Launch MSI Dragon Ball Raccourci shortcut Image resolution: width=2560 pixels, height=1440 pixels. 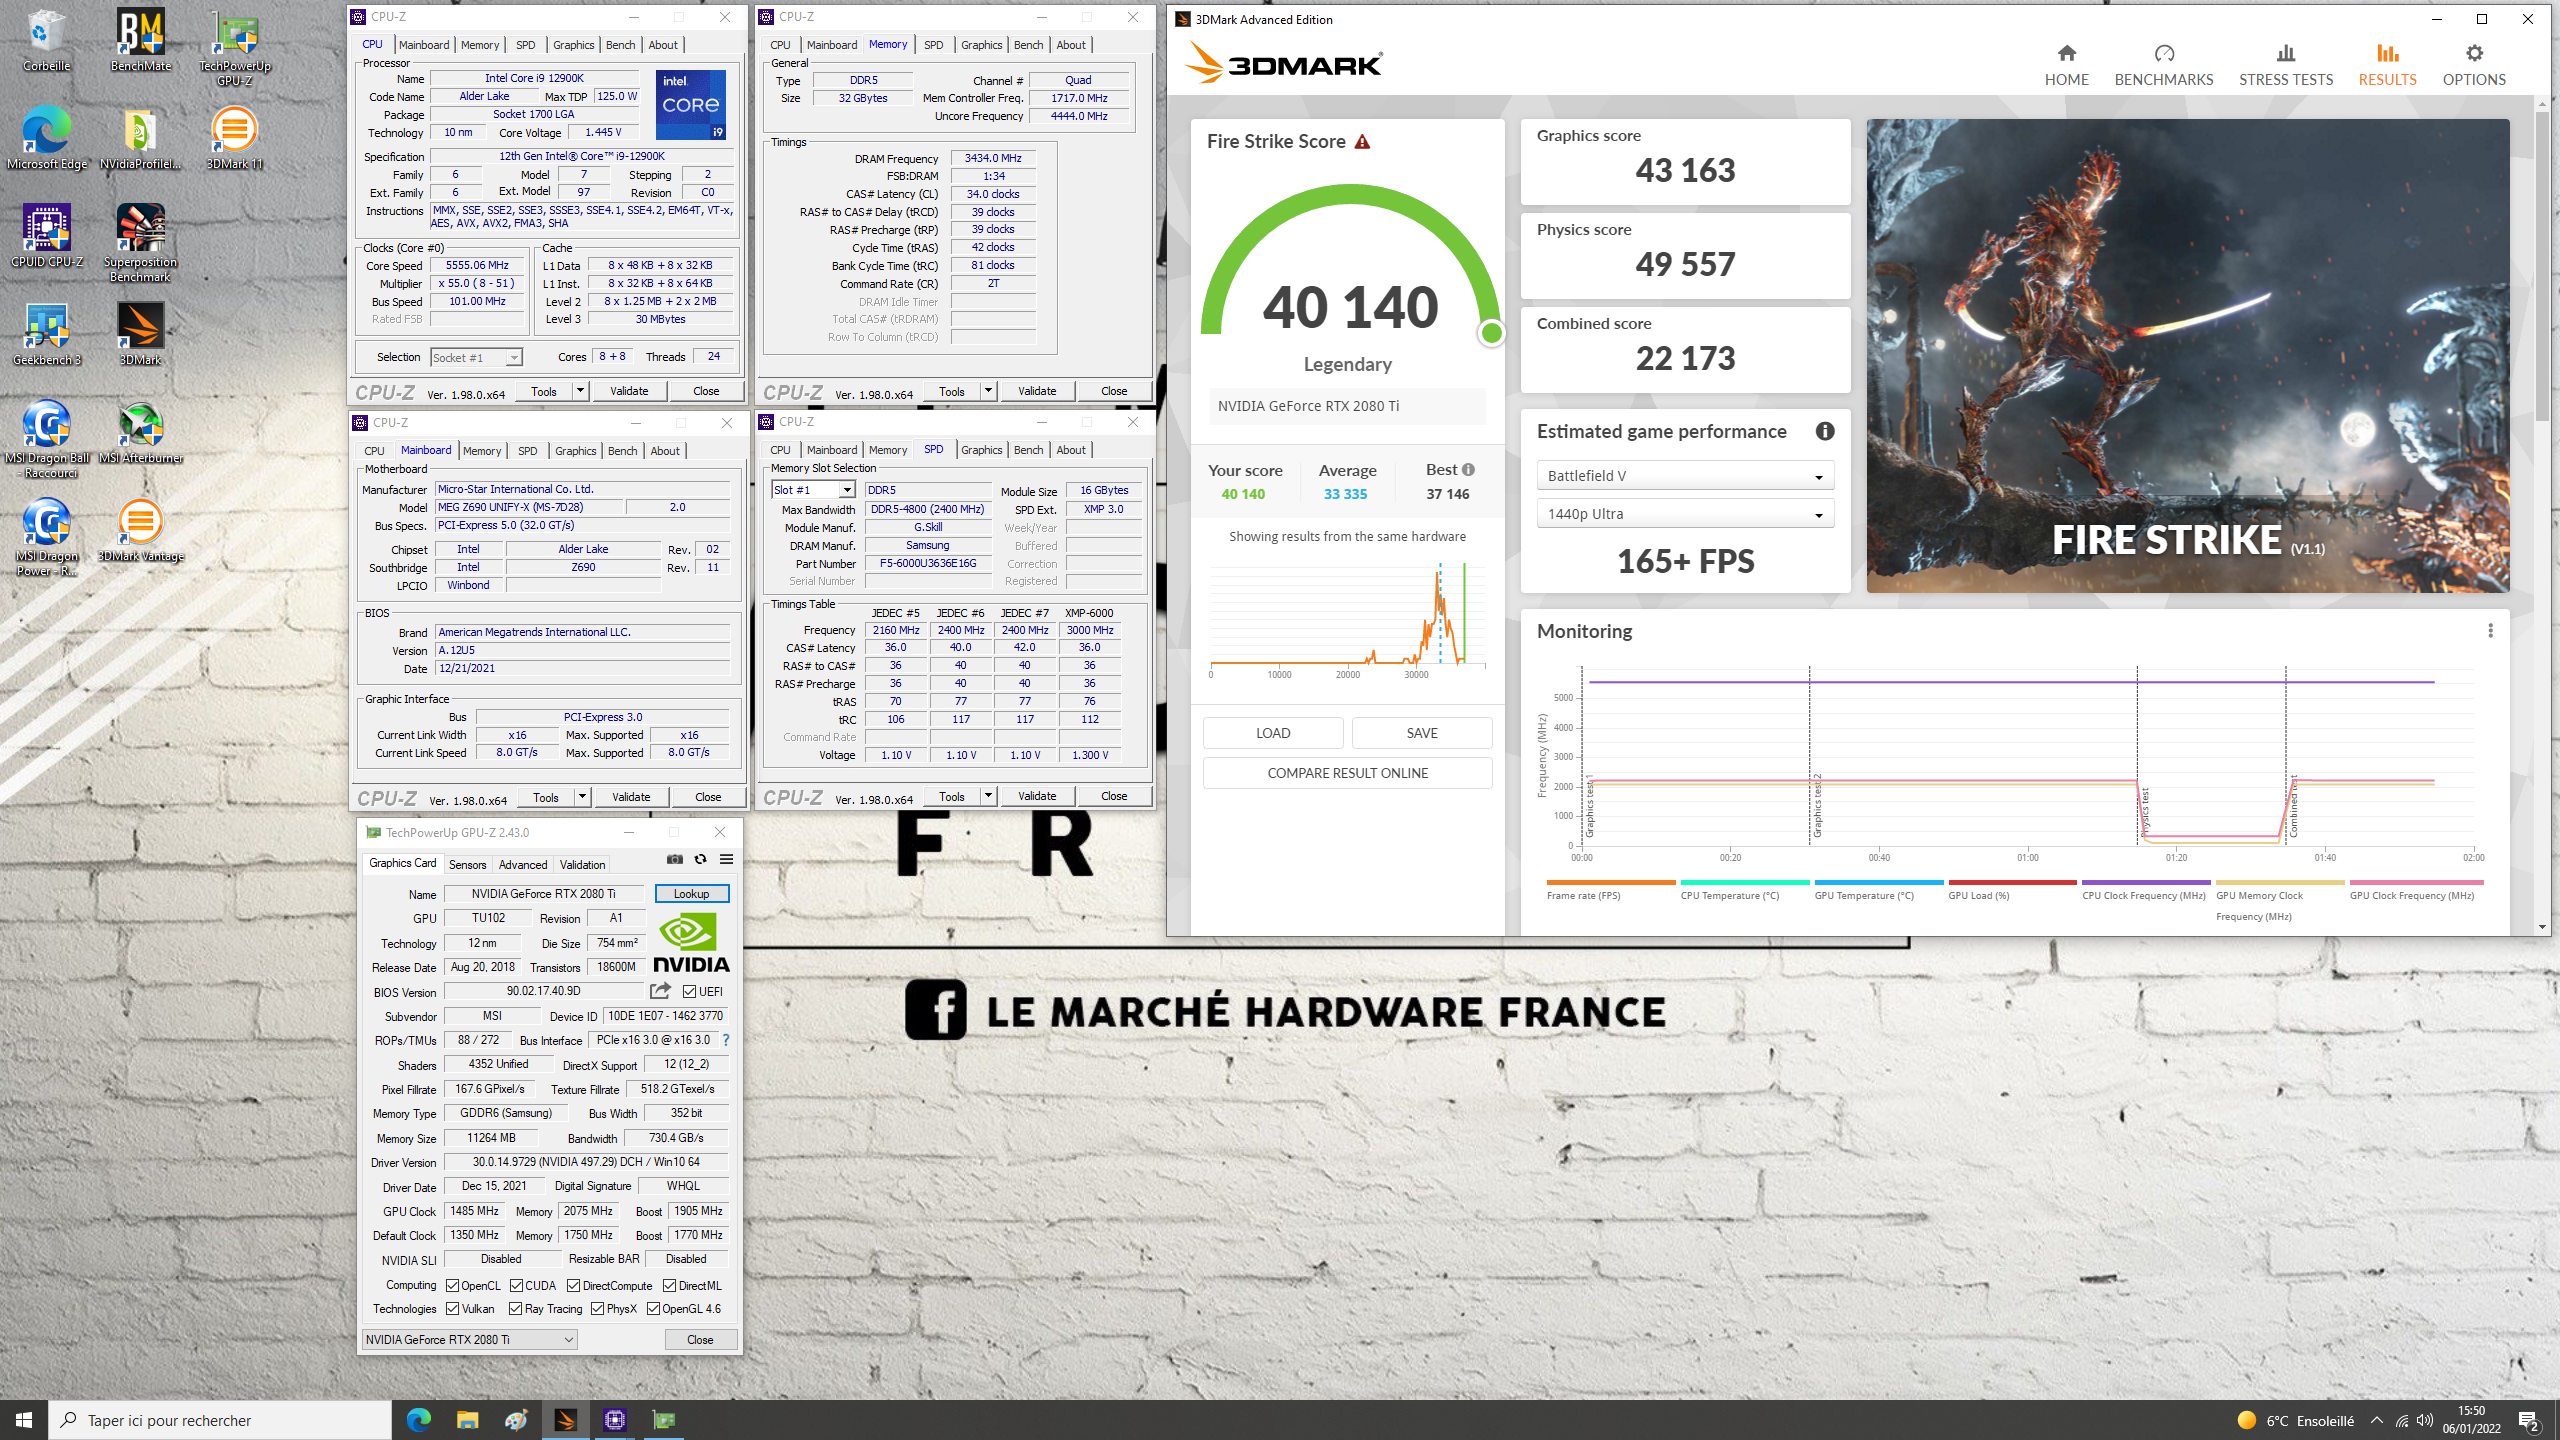46,439
